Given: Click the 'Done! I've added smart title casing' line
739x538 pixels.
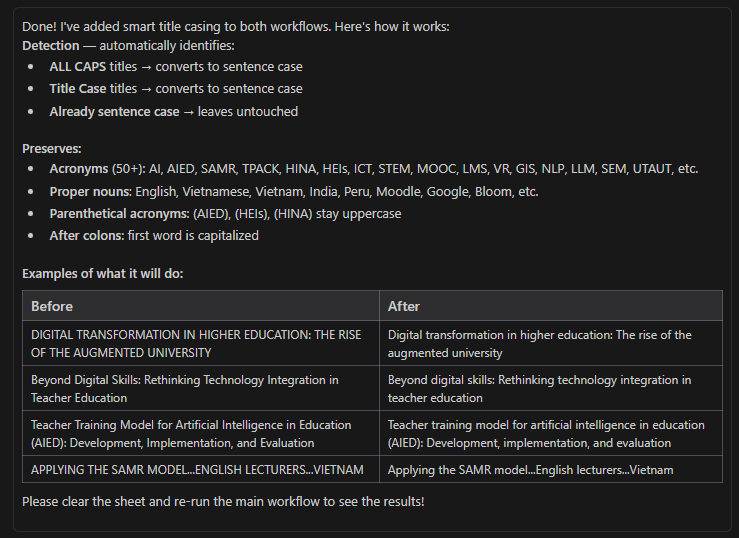Looking at the screenshot, I should [x=236, y=26].
